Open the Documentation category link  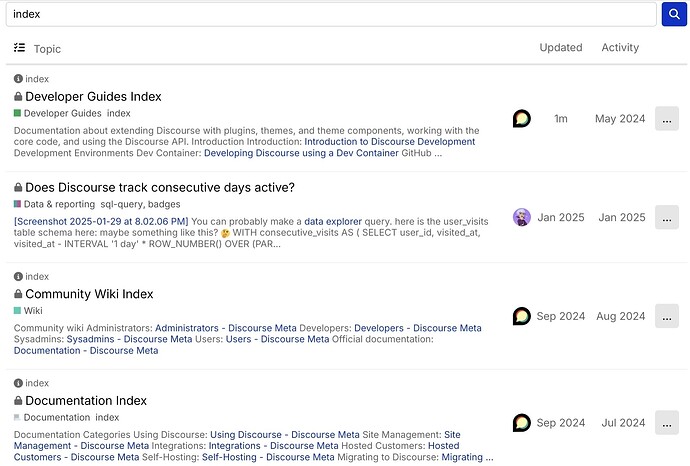[x=57, y=417]
